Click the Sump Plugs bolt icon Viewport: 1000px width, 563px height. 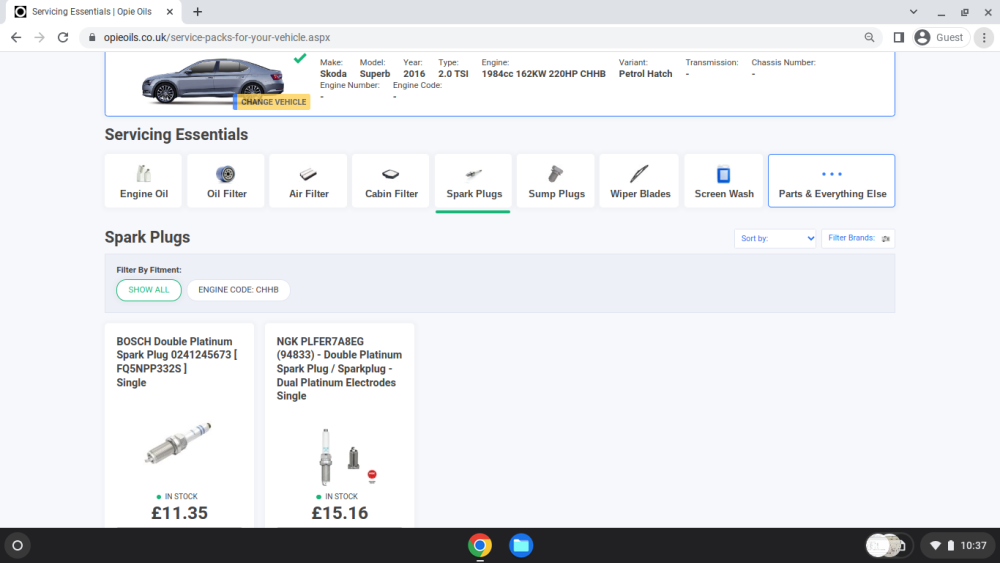(x=555, y=173)
